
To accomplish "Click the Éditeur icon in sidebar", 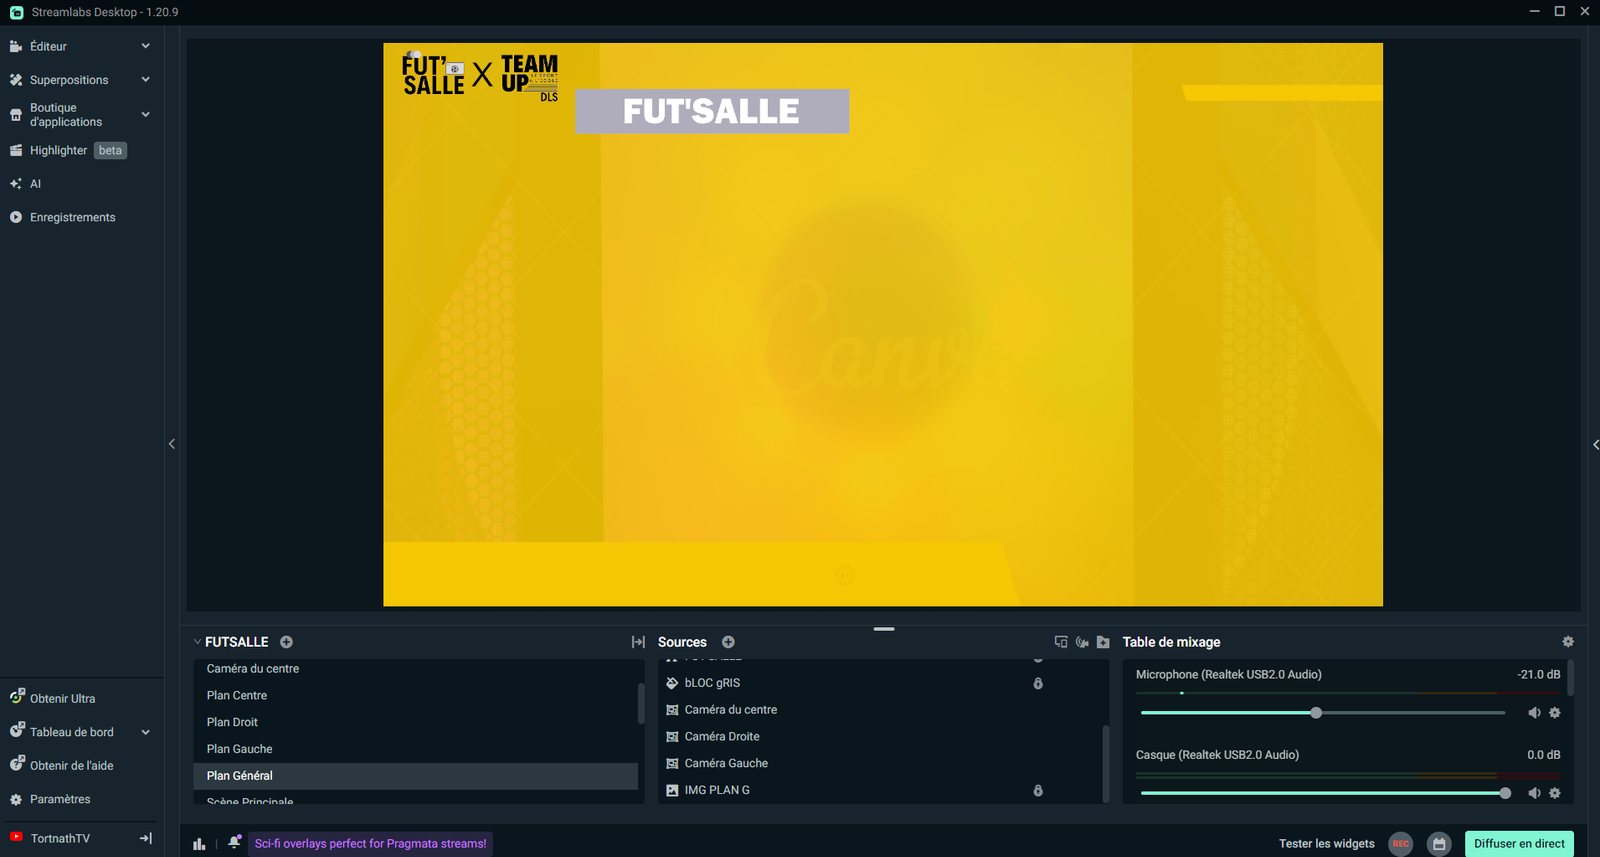I will pos(16,46).
